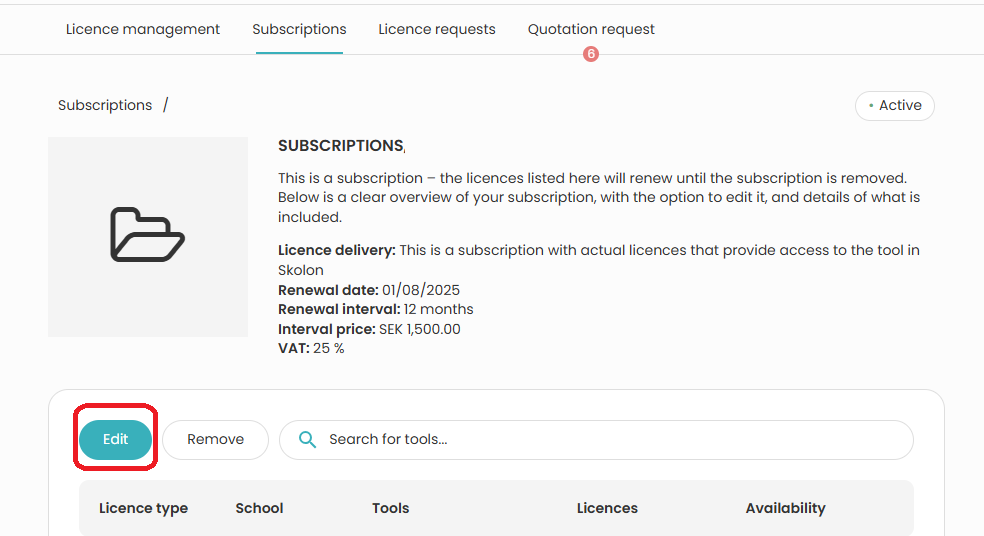Click the School column header
This screenshot has width=984, height=536.
click(x=259, y=508)
